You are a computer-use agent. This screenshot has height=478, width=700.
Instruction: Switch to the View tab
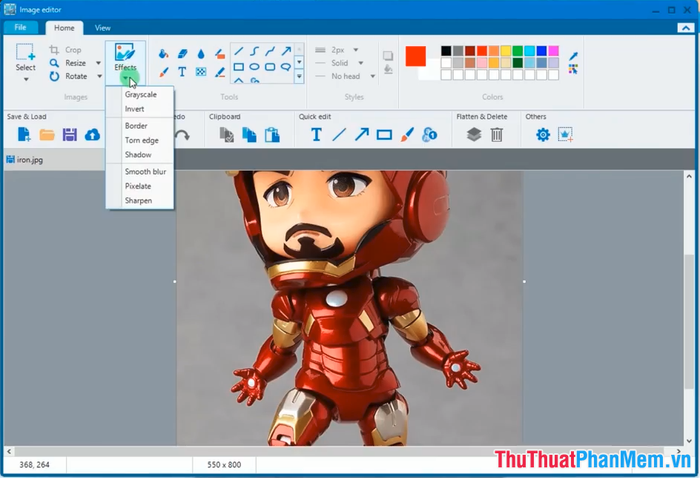102,28
